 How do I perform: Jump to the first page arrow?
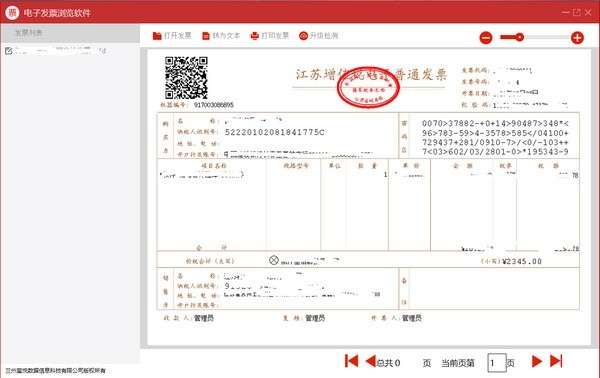point(351,361)
